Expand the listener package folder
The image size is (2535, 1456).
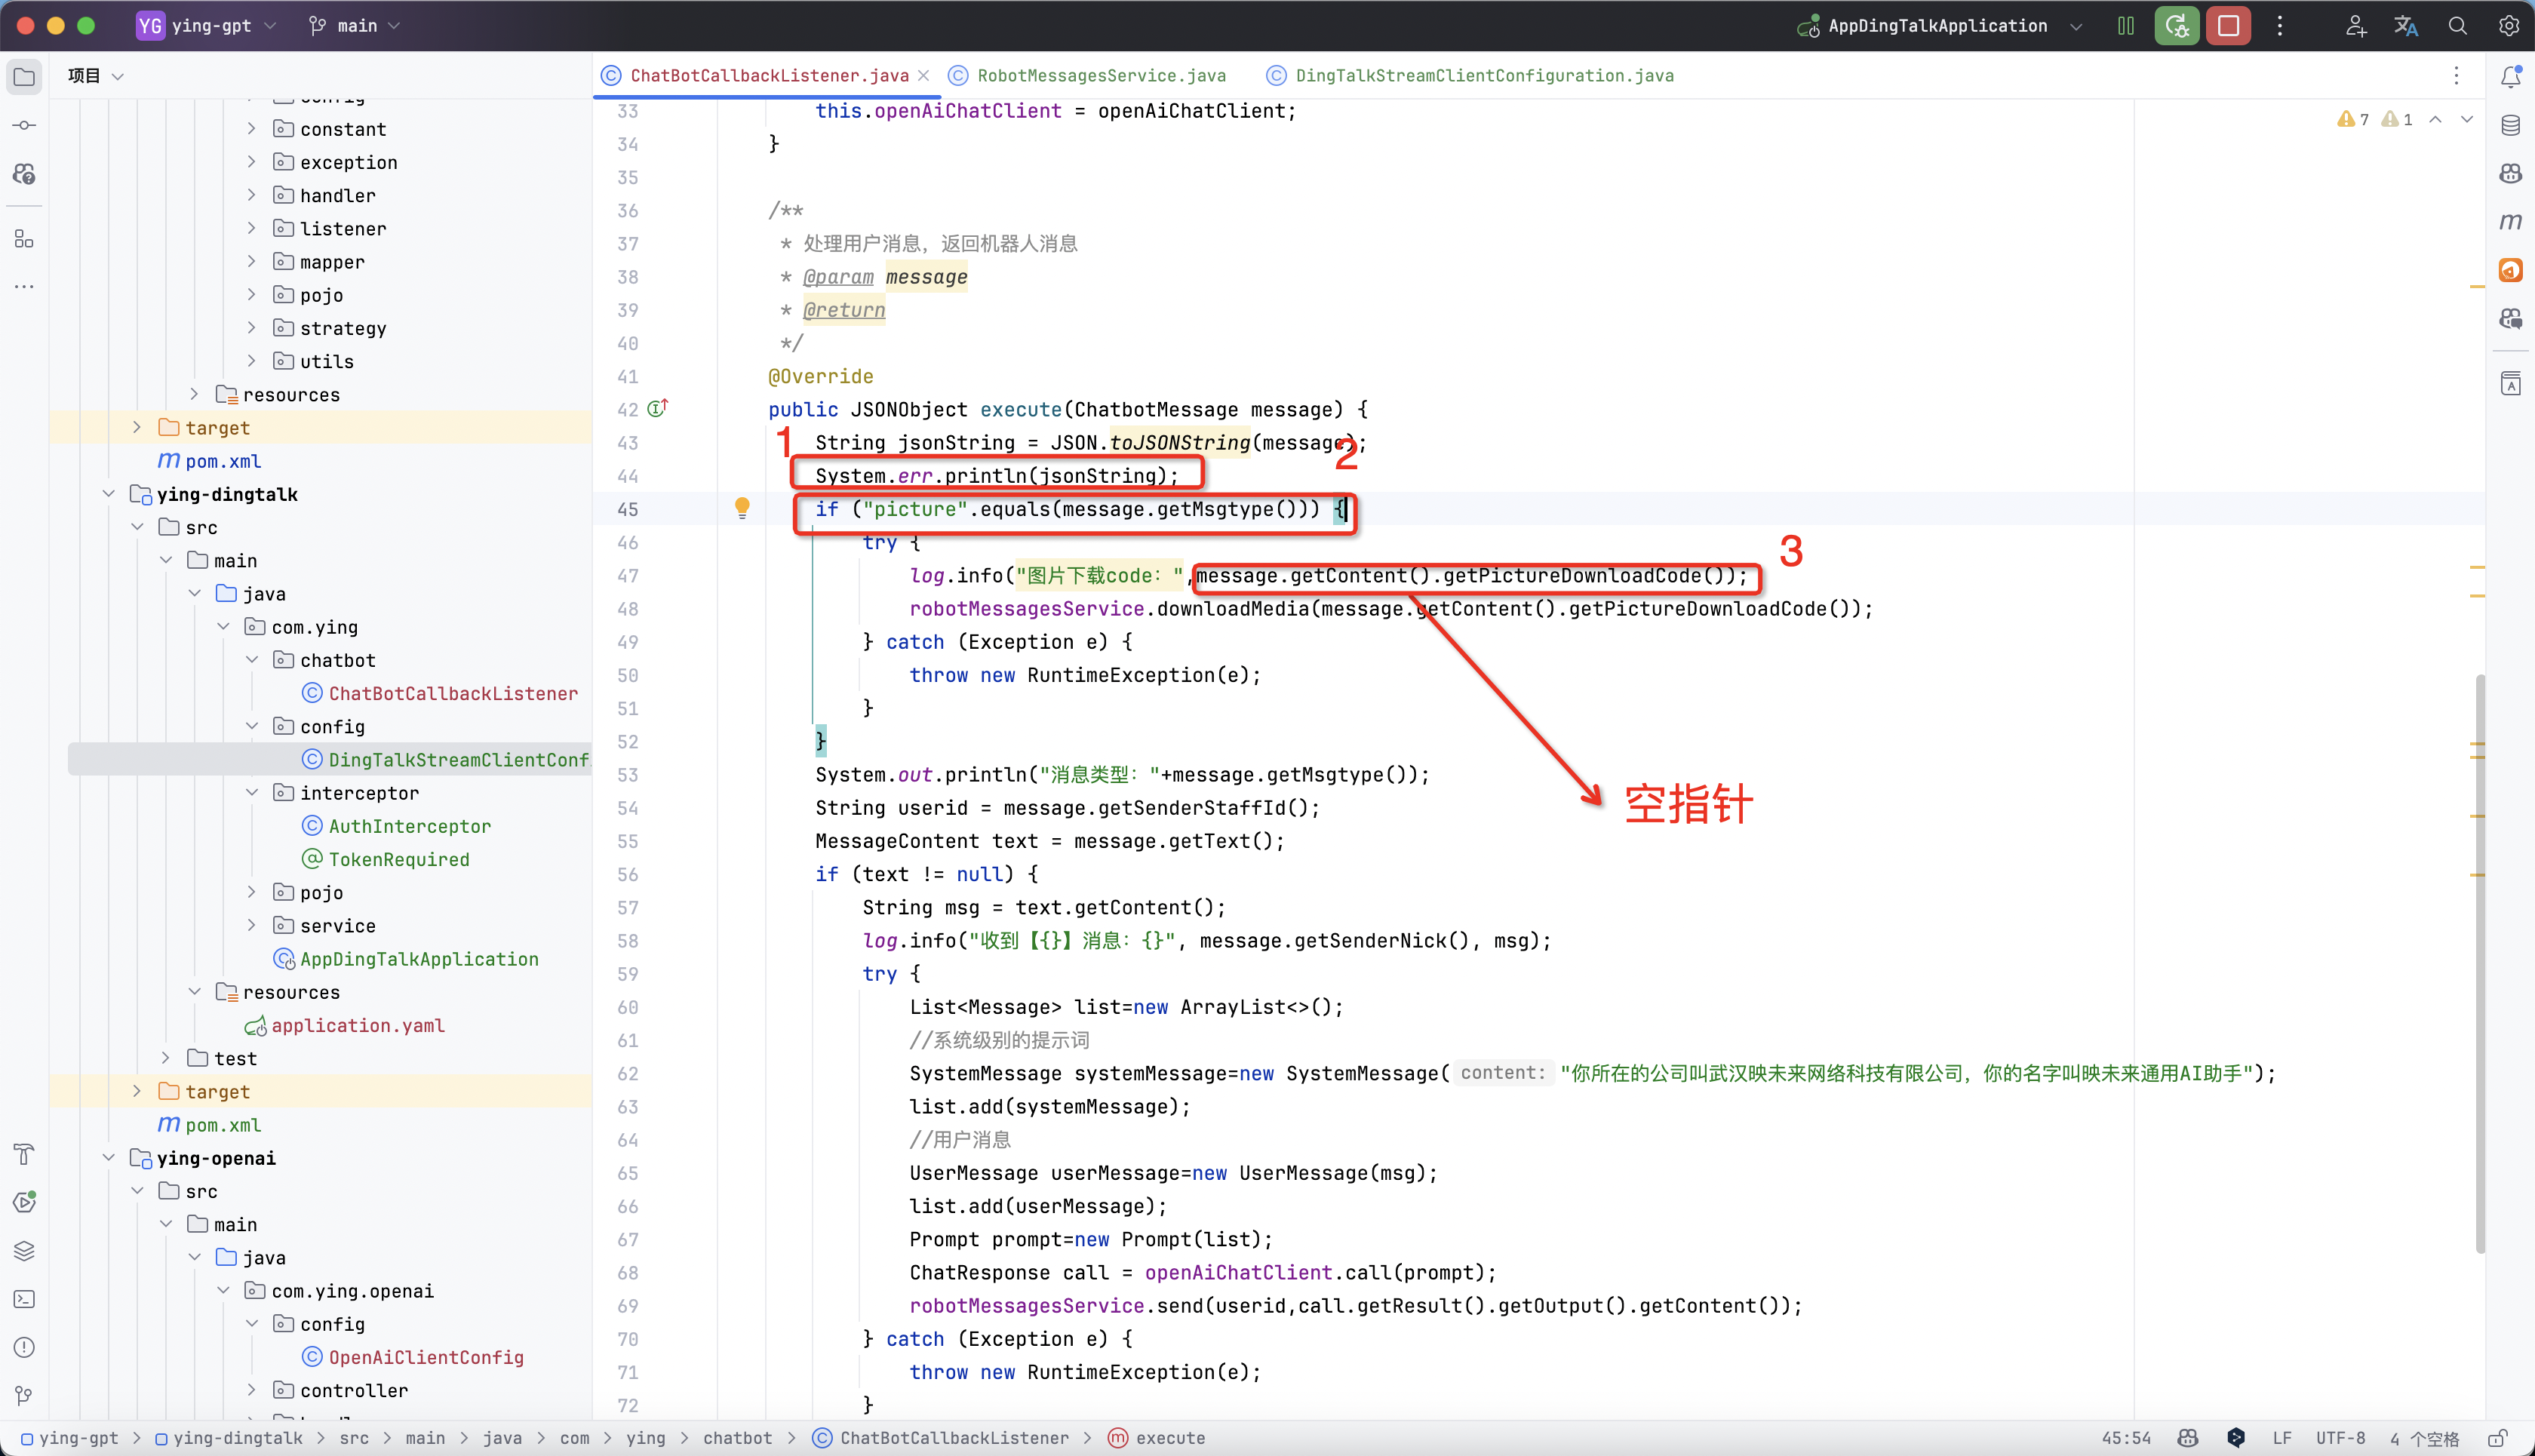tap(251, 228)
